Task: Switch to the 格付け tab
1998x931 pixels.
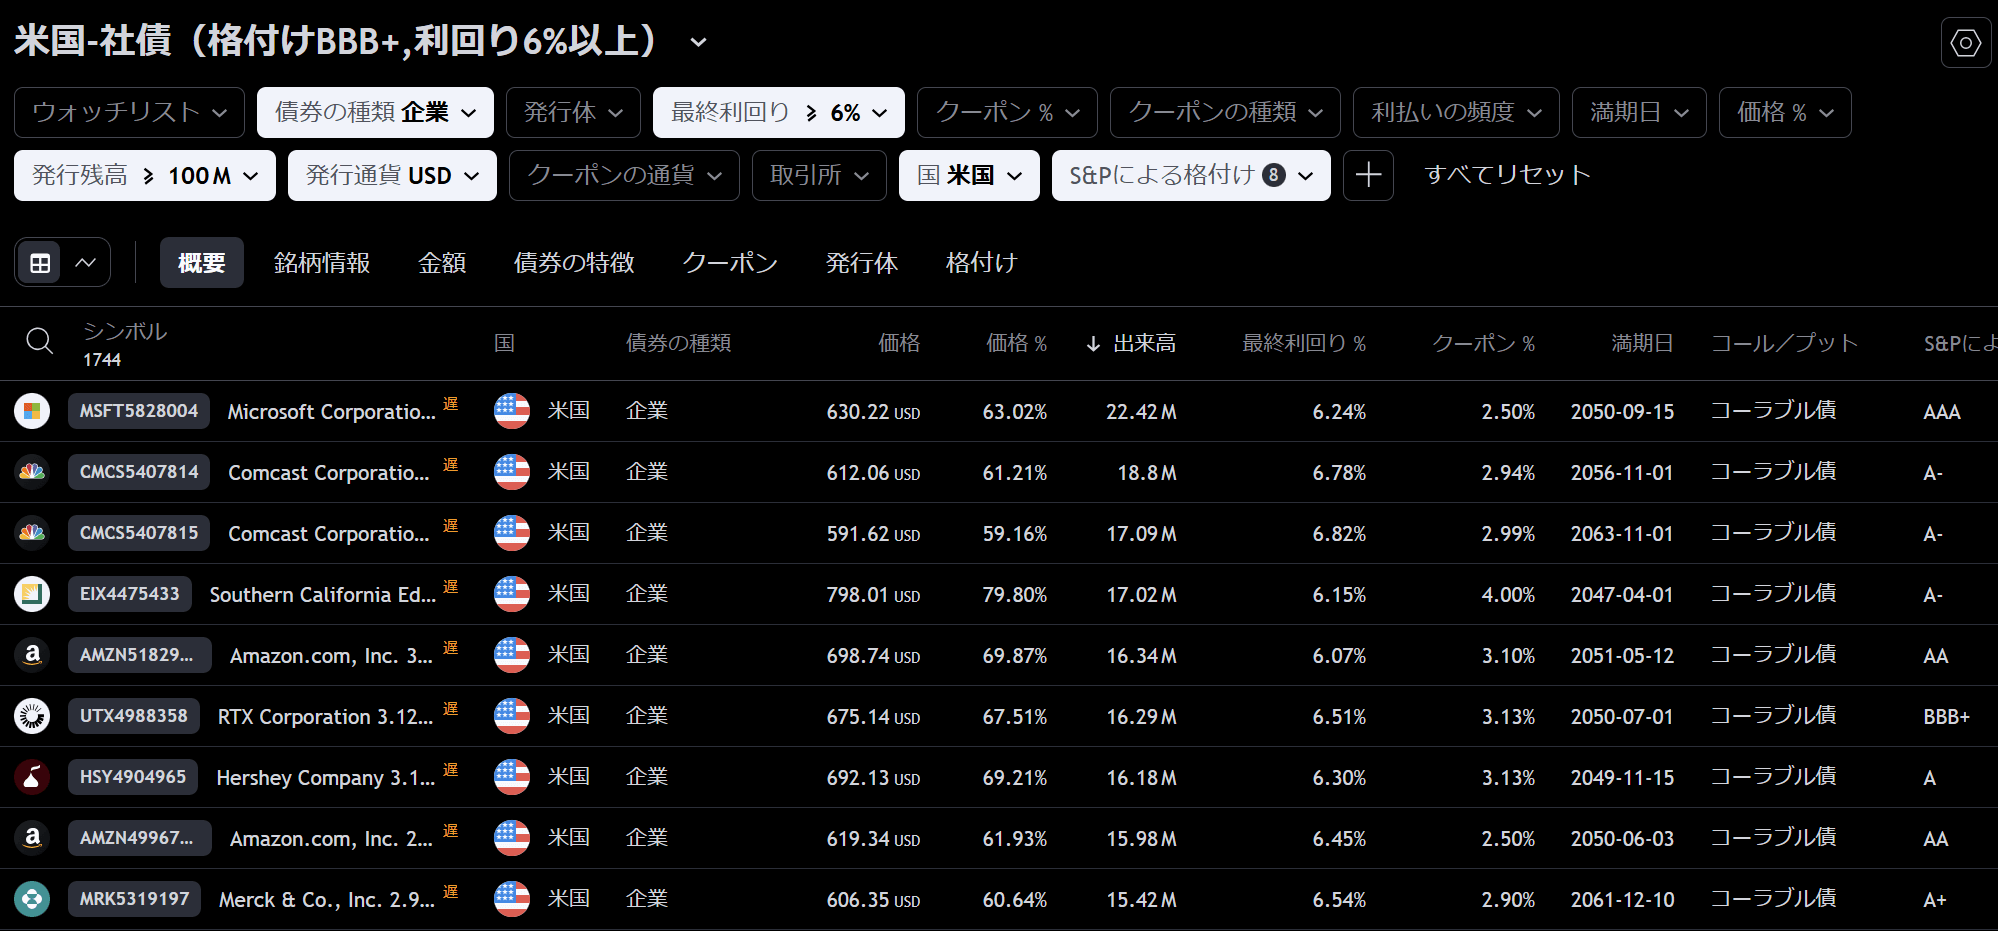Action: (x=981, y=263)
